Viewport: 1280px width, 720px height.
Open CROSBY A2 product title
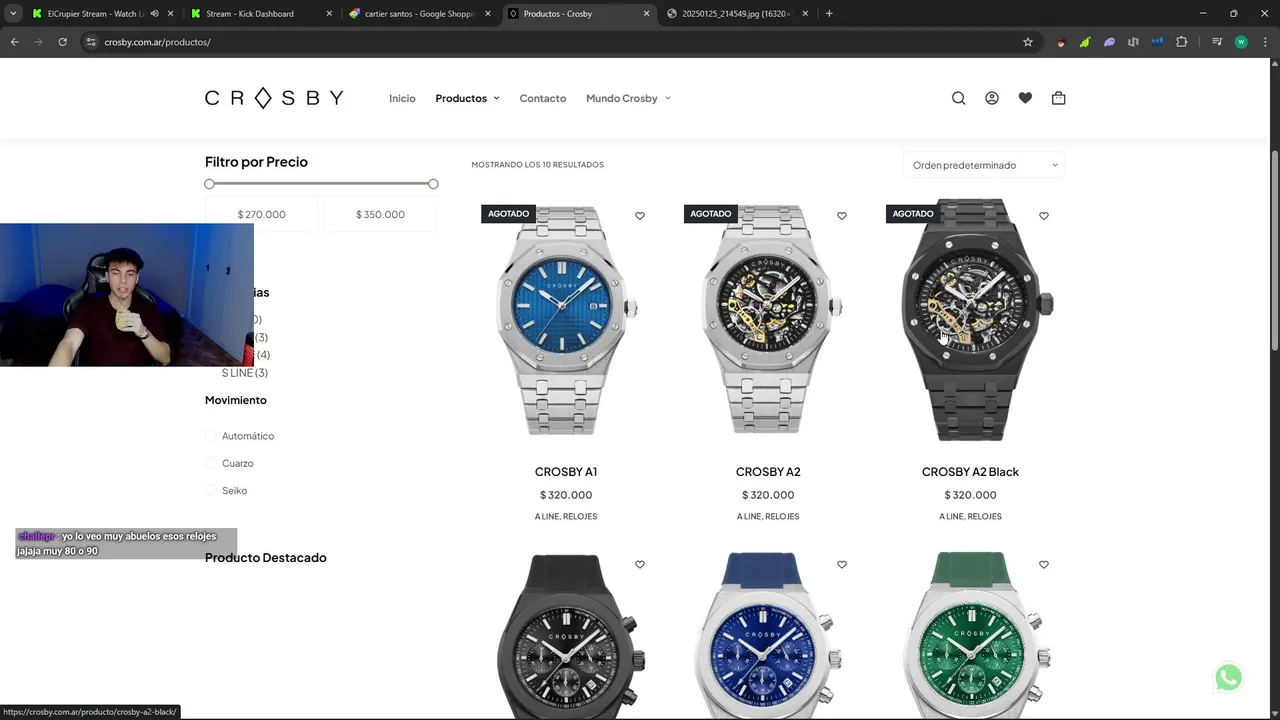[x=768, y=472]
